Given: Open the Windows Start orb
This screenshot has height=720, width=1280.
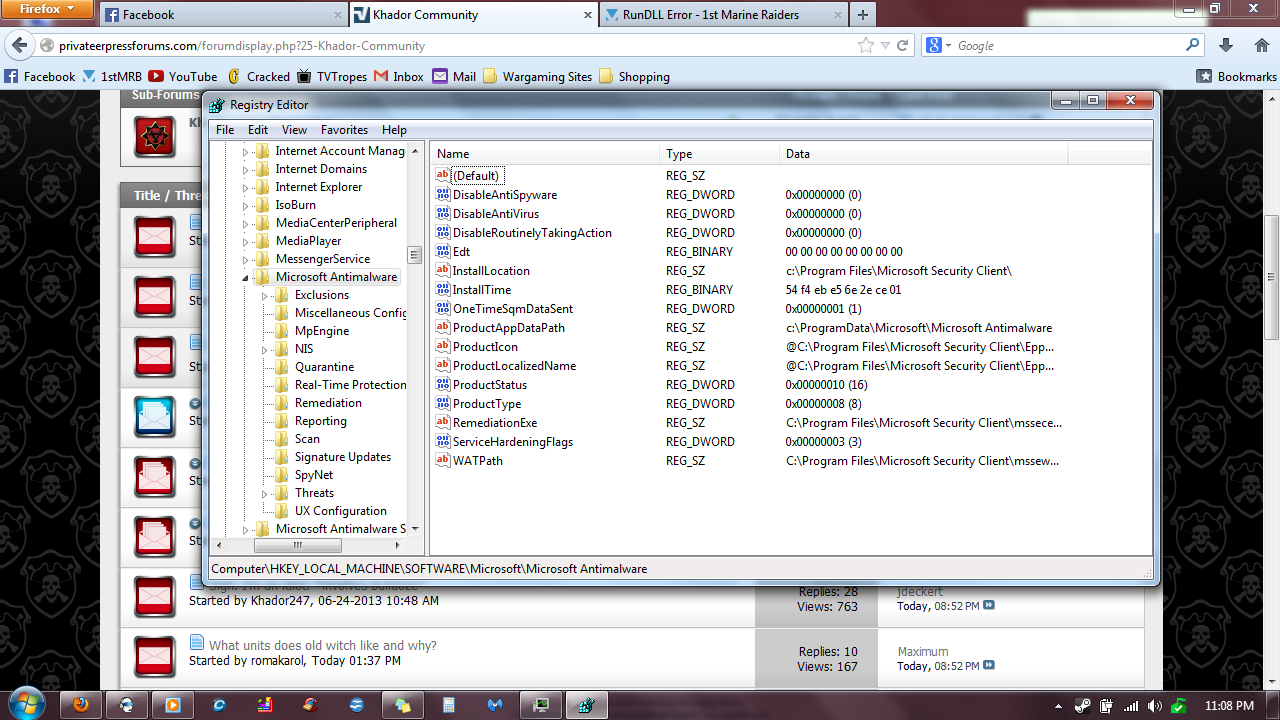Looking at the screenshot, I should pos(25,704).
